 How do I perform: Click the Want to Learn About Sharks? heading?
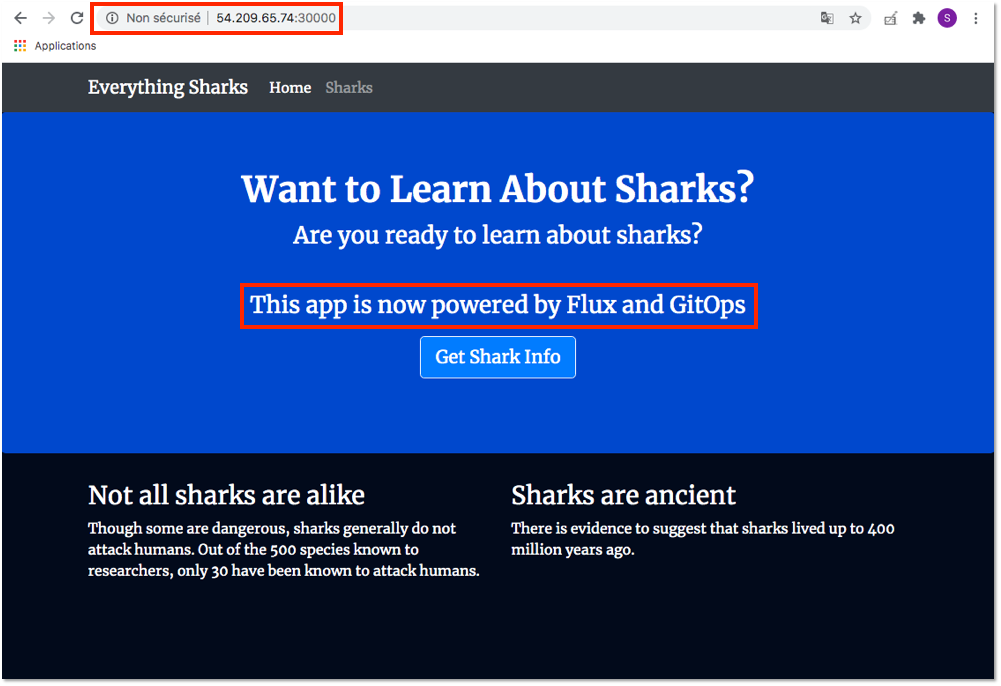(x=498, y=188)
